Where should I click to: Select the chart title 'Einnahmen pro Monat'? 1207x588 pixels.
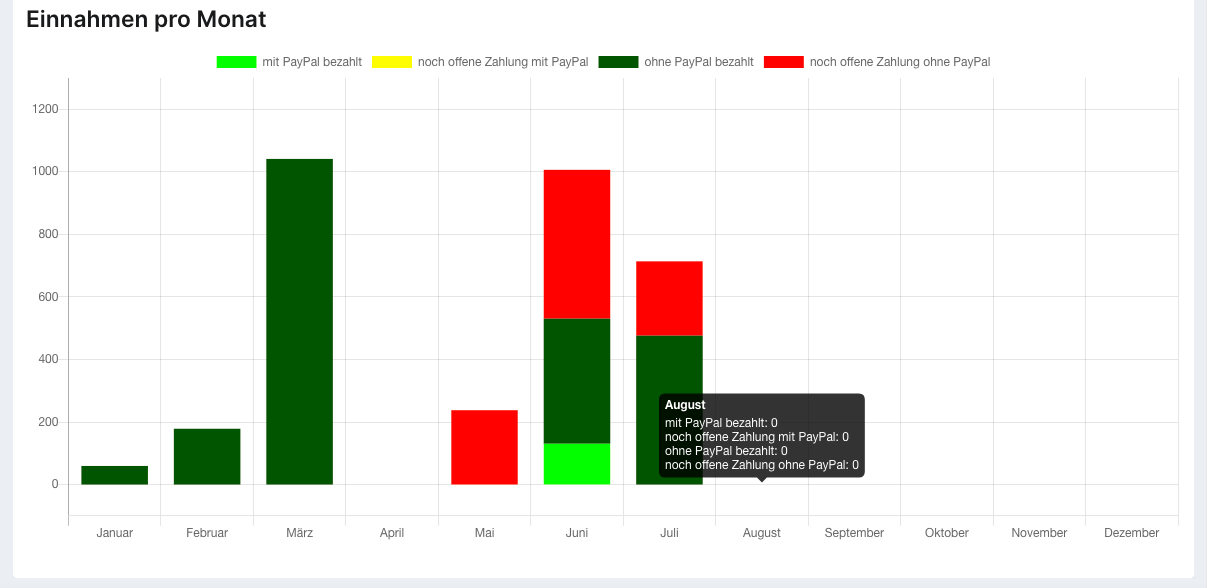coord(145,18)
